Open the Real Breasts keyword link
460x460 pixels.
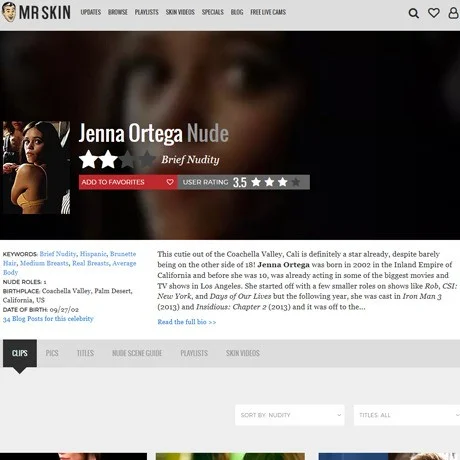coord(90,263)
